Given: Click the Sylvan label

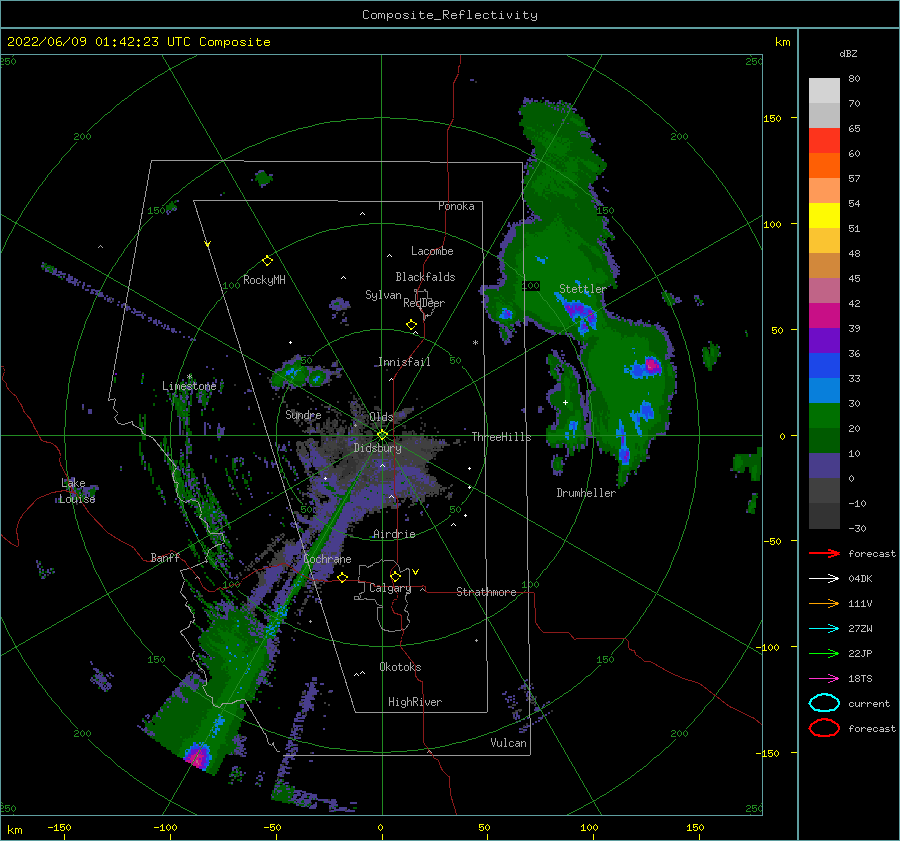Looking at the screenshot, I should 383,295.
